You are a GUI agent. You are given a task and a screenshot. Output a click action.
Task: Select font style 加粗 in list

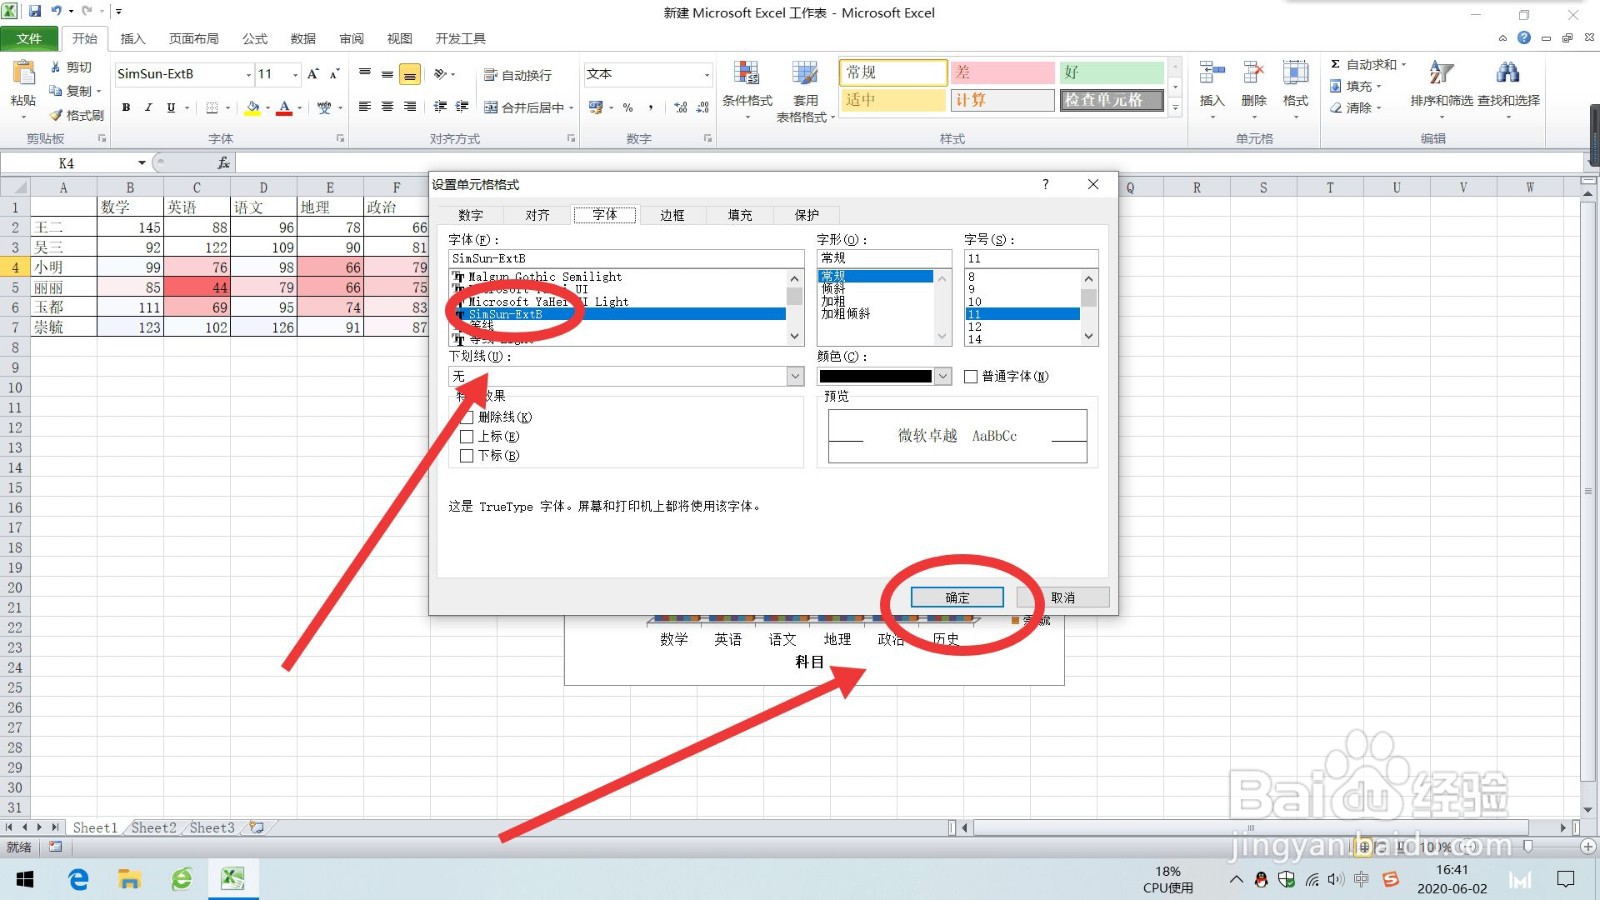coord(833,301)
